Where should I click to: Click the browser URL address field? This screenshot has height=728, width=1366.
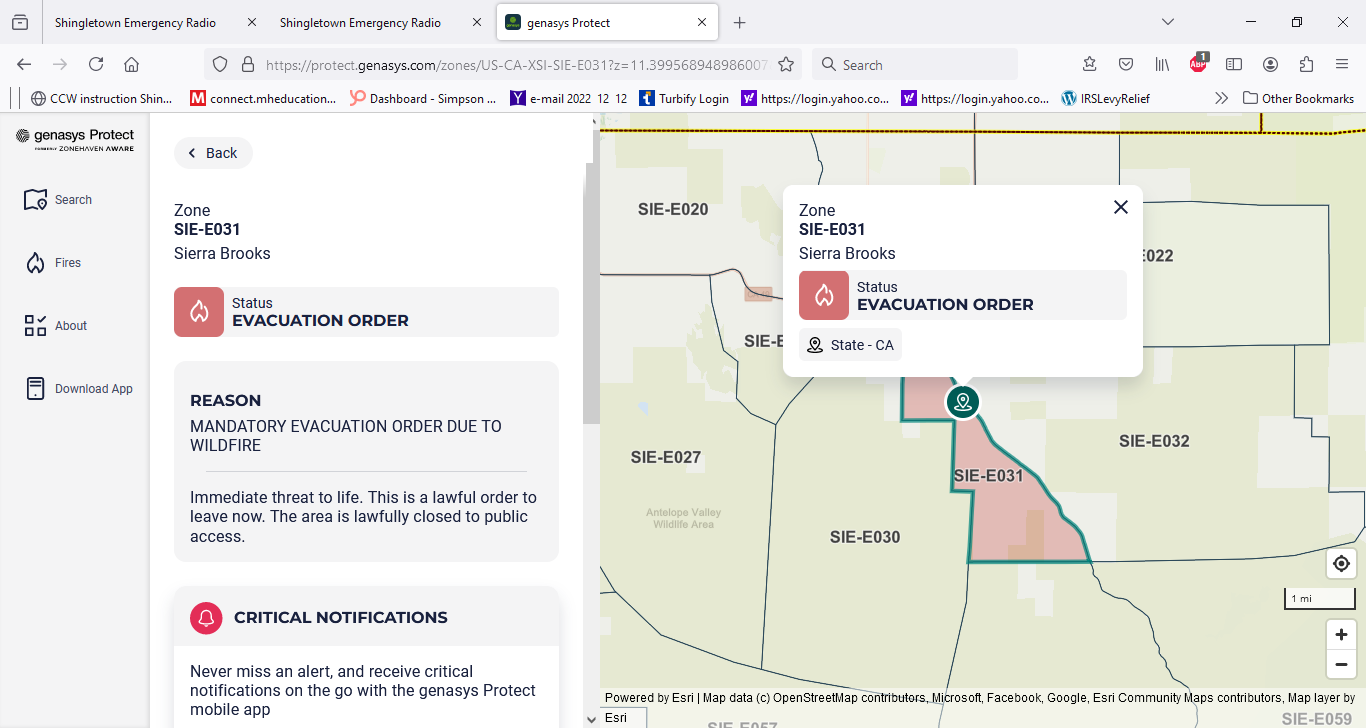coord(515,65)
